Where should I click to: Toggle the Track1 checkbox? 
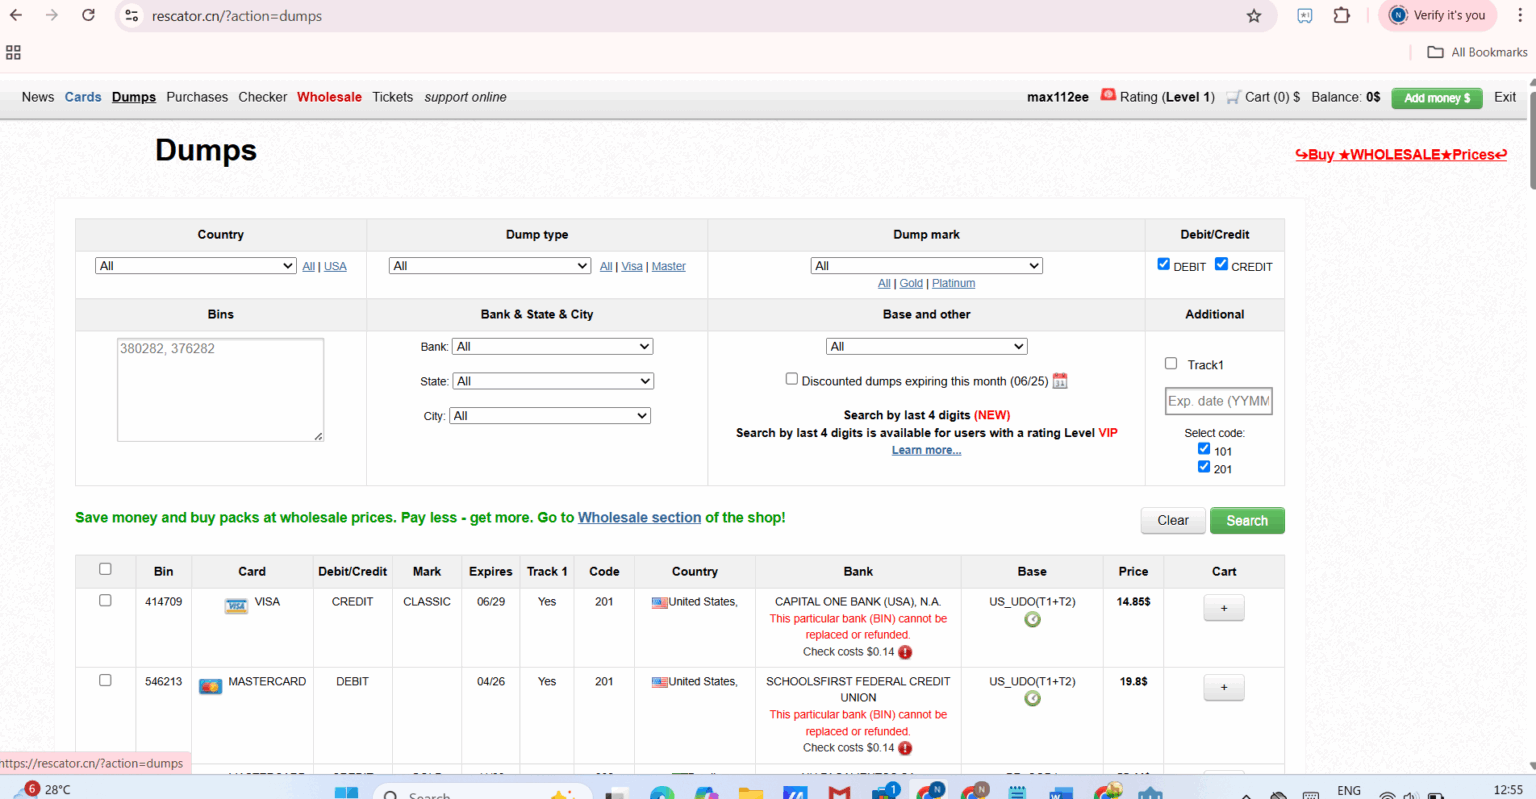point(1171,363)
